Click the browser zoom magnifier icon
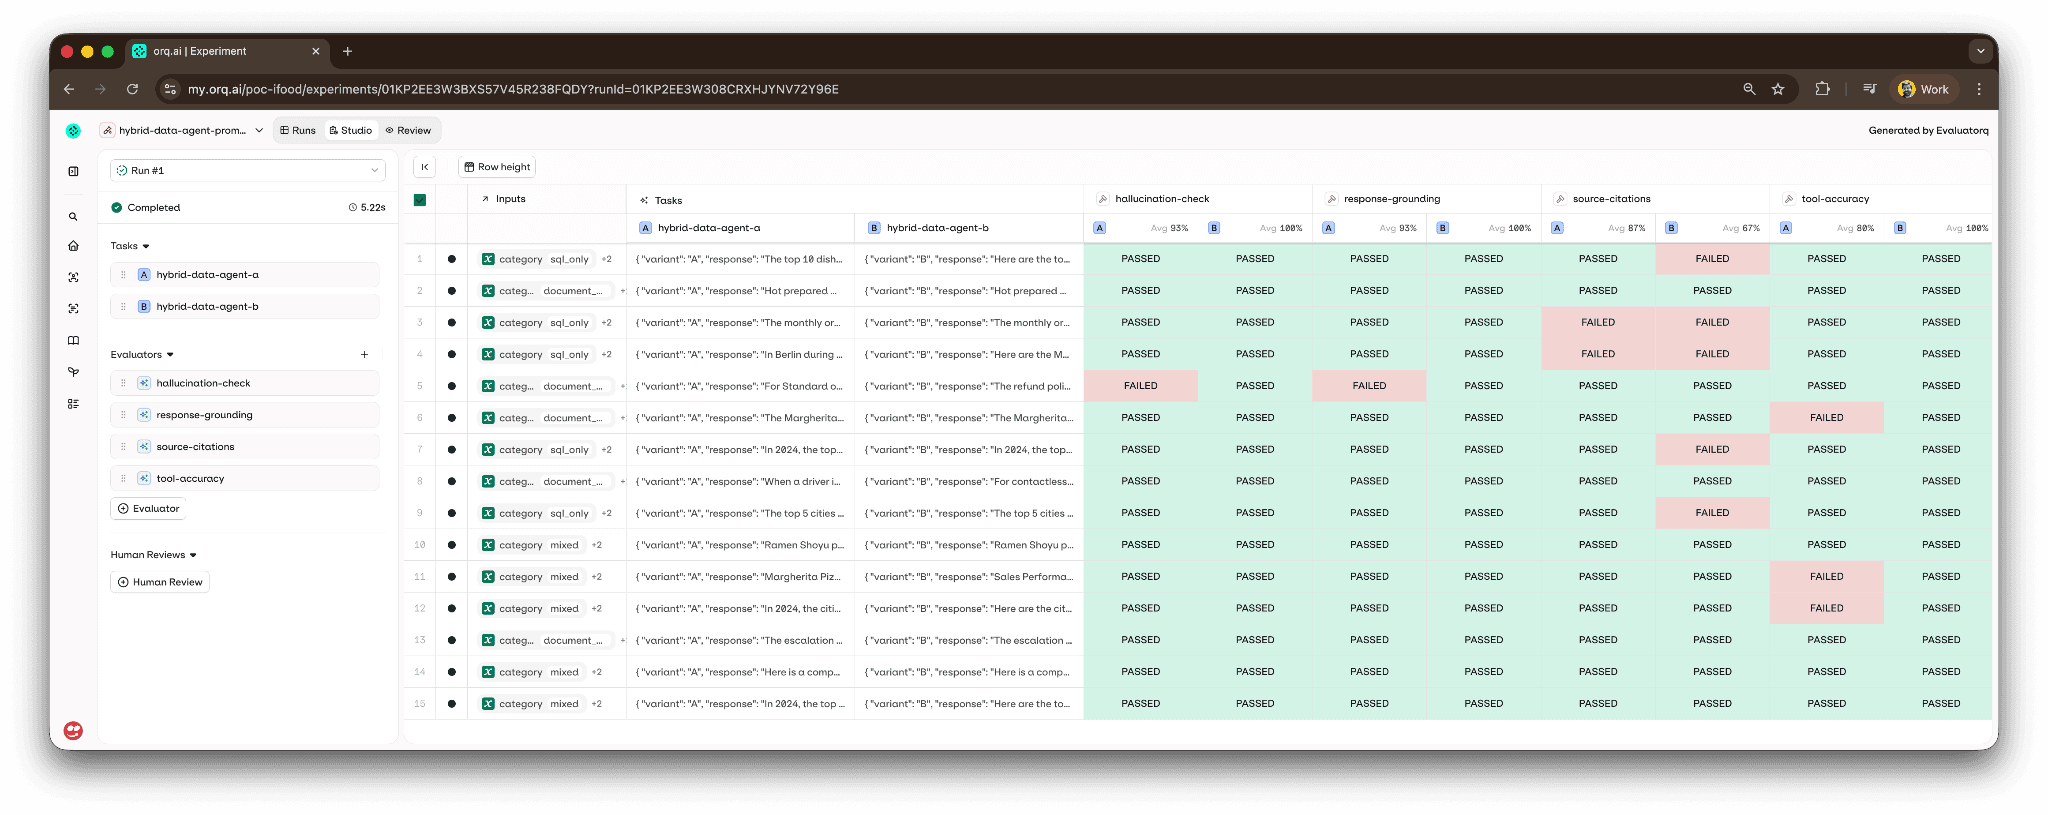Image resolution: width=2048 pixels, height=815 pixels. [x=1749, y=89]
